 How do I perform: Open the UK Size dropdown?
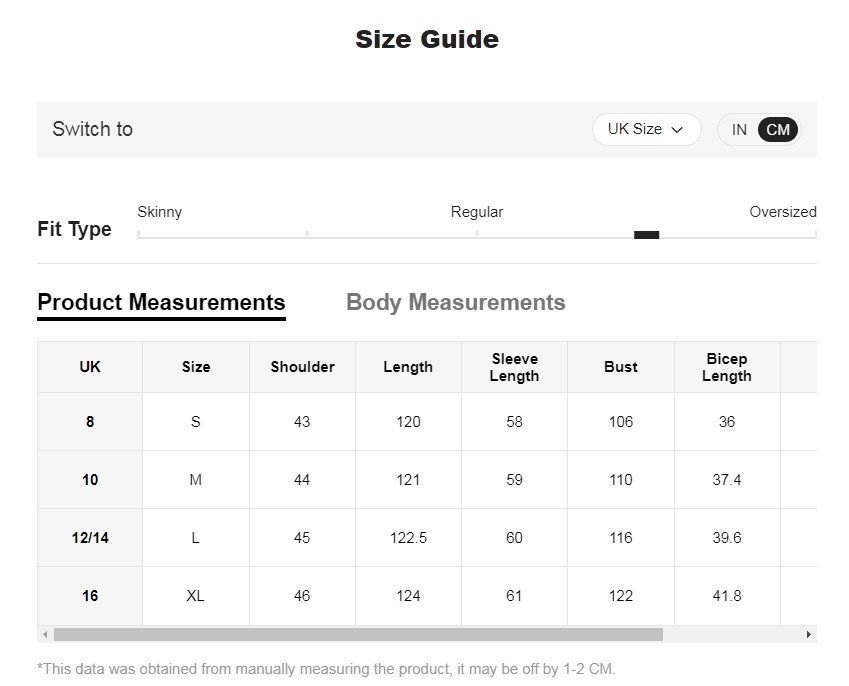[645, 129]
